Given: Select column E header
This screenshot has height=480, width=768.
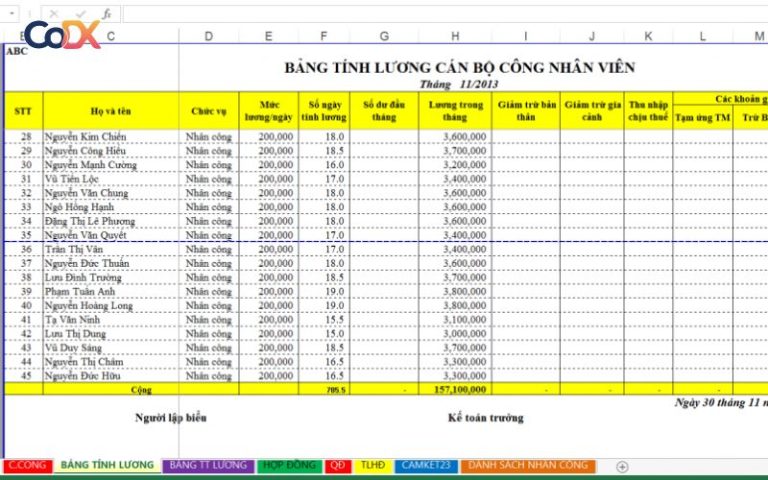Looking at the screenshot, I should pos(268,36).
